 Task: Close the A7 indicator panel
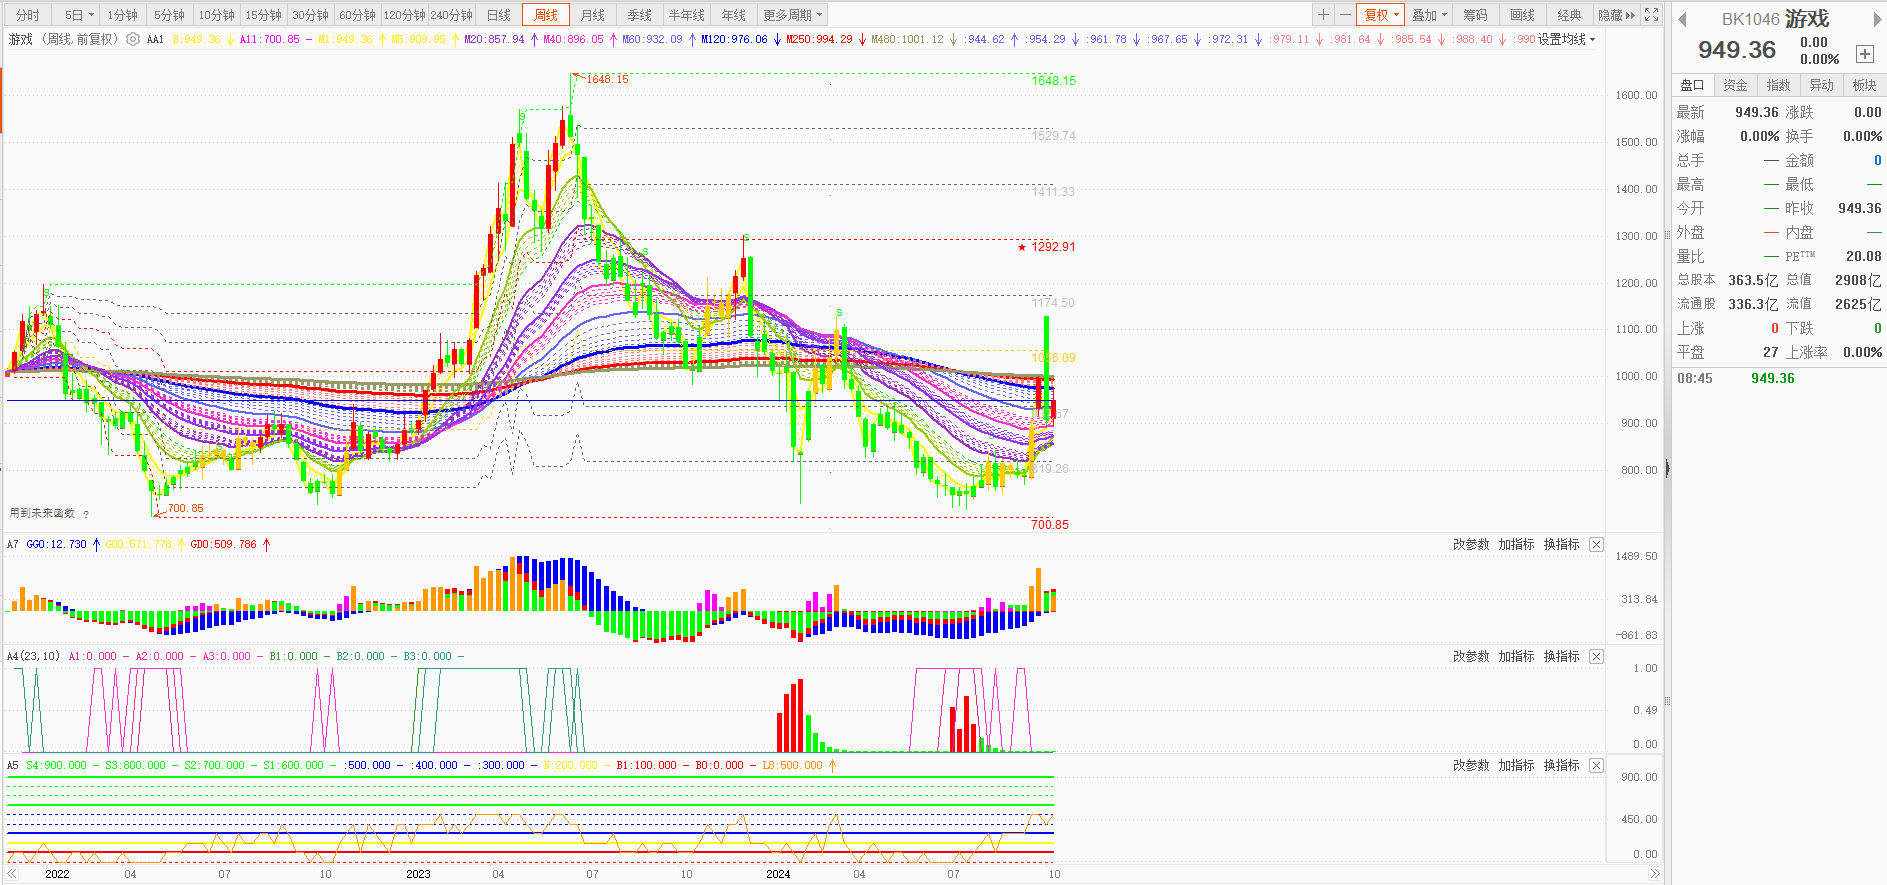click(x=1596, y=545)
